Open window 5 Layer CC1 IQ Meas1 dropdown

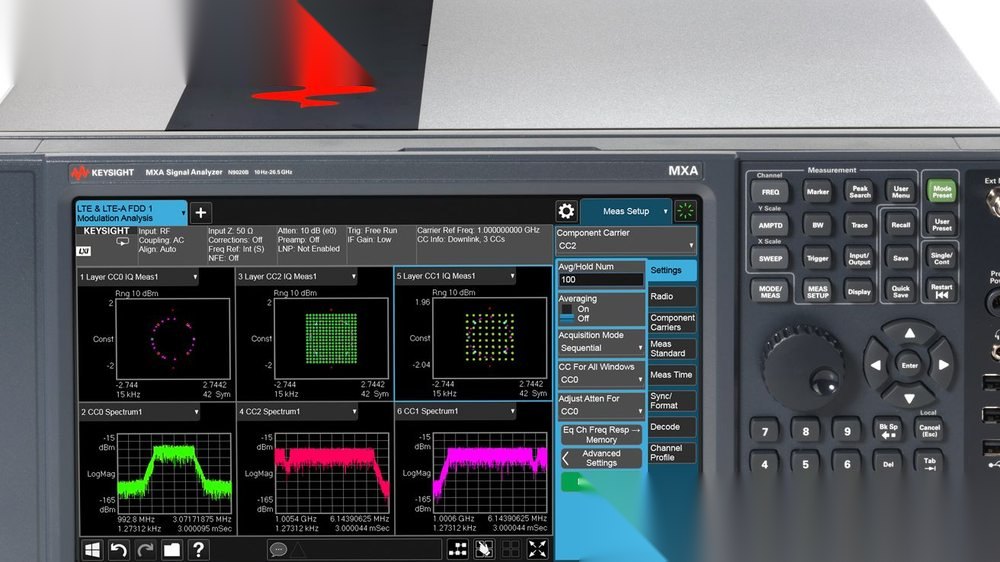455,276
